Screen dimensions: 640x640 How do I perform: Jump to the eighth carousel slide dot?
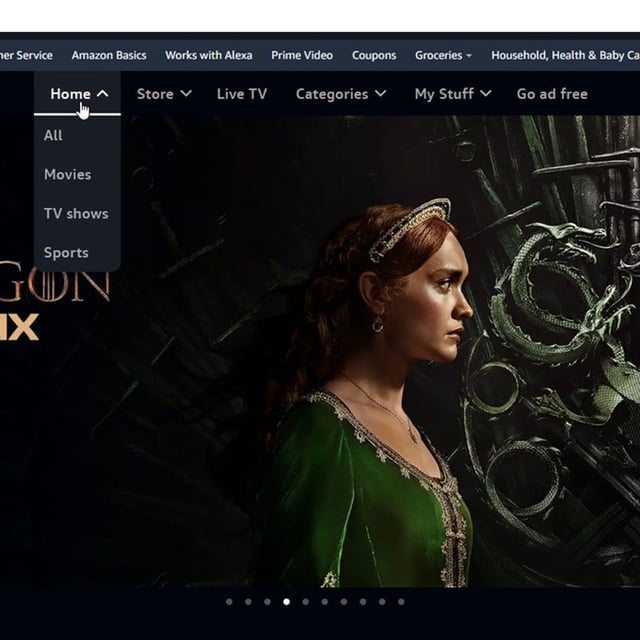pyautogui.click(x=363, y=602)
